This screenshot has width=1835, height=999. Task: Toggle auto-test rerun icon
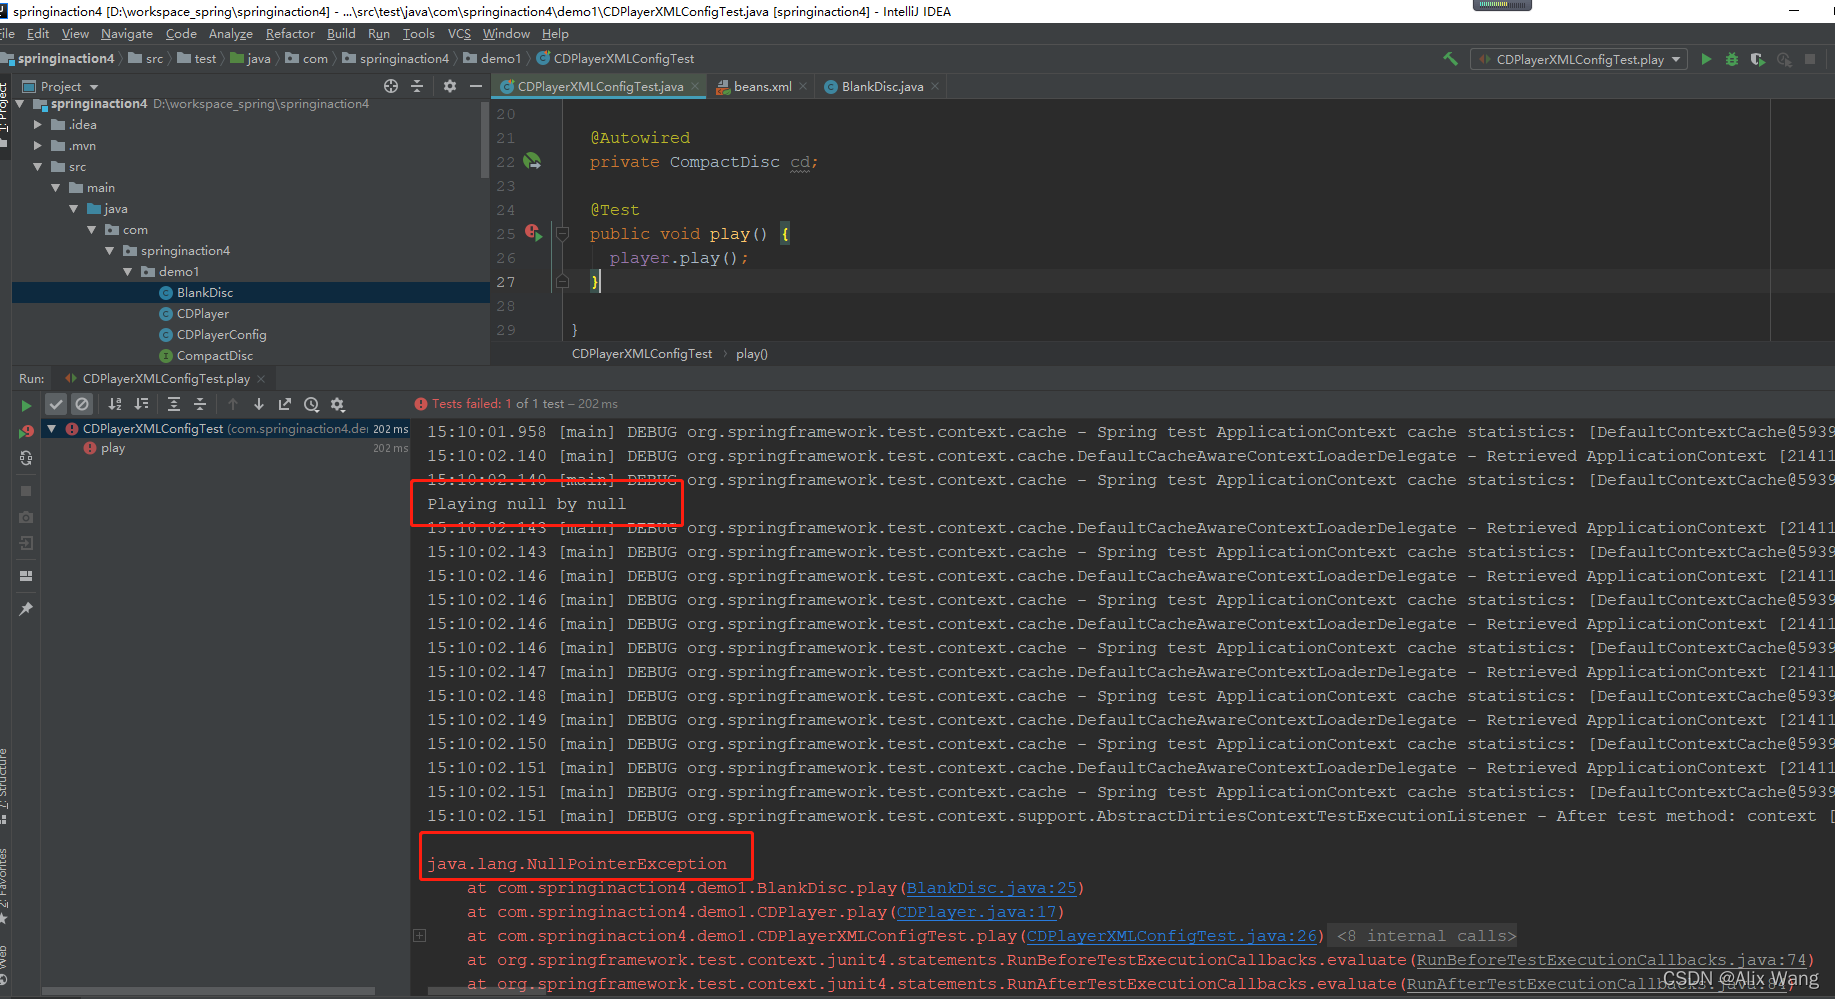click(26, 458)
